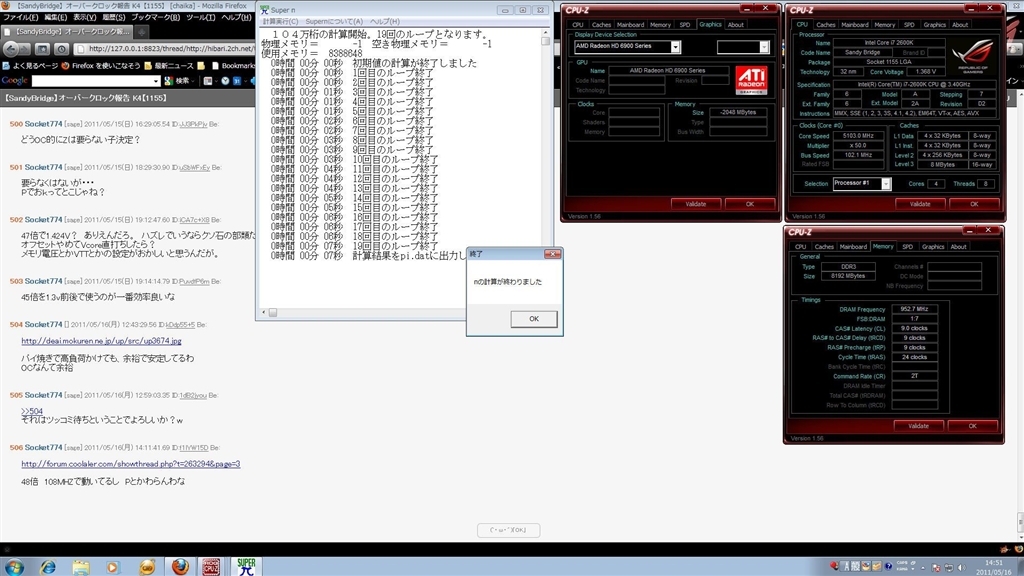Click 'Core Speed 5103.0 MHz' value
The width and height of the screenshot is (1024, 576).
[x=857, y=136]
